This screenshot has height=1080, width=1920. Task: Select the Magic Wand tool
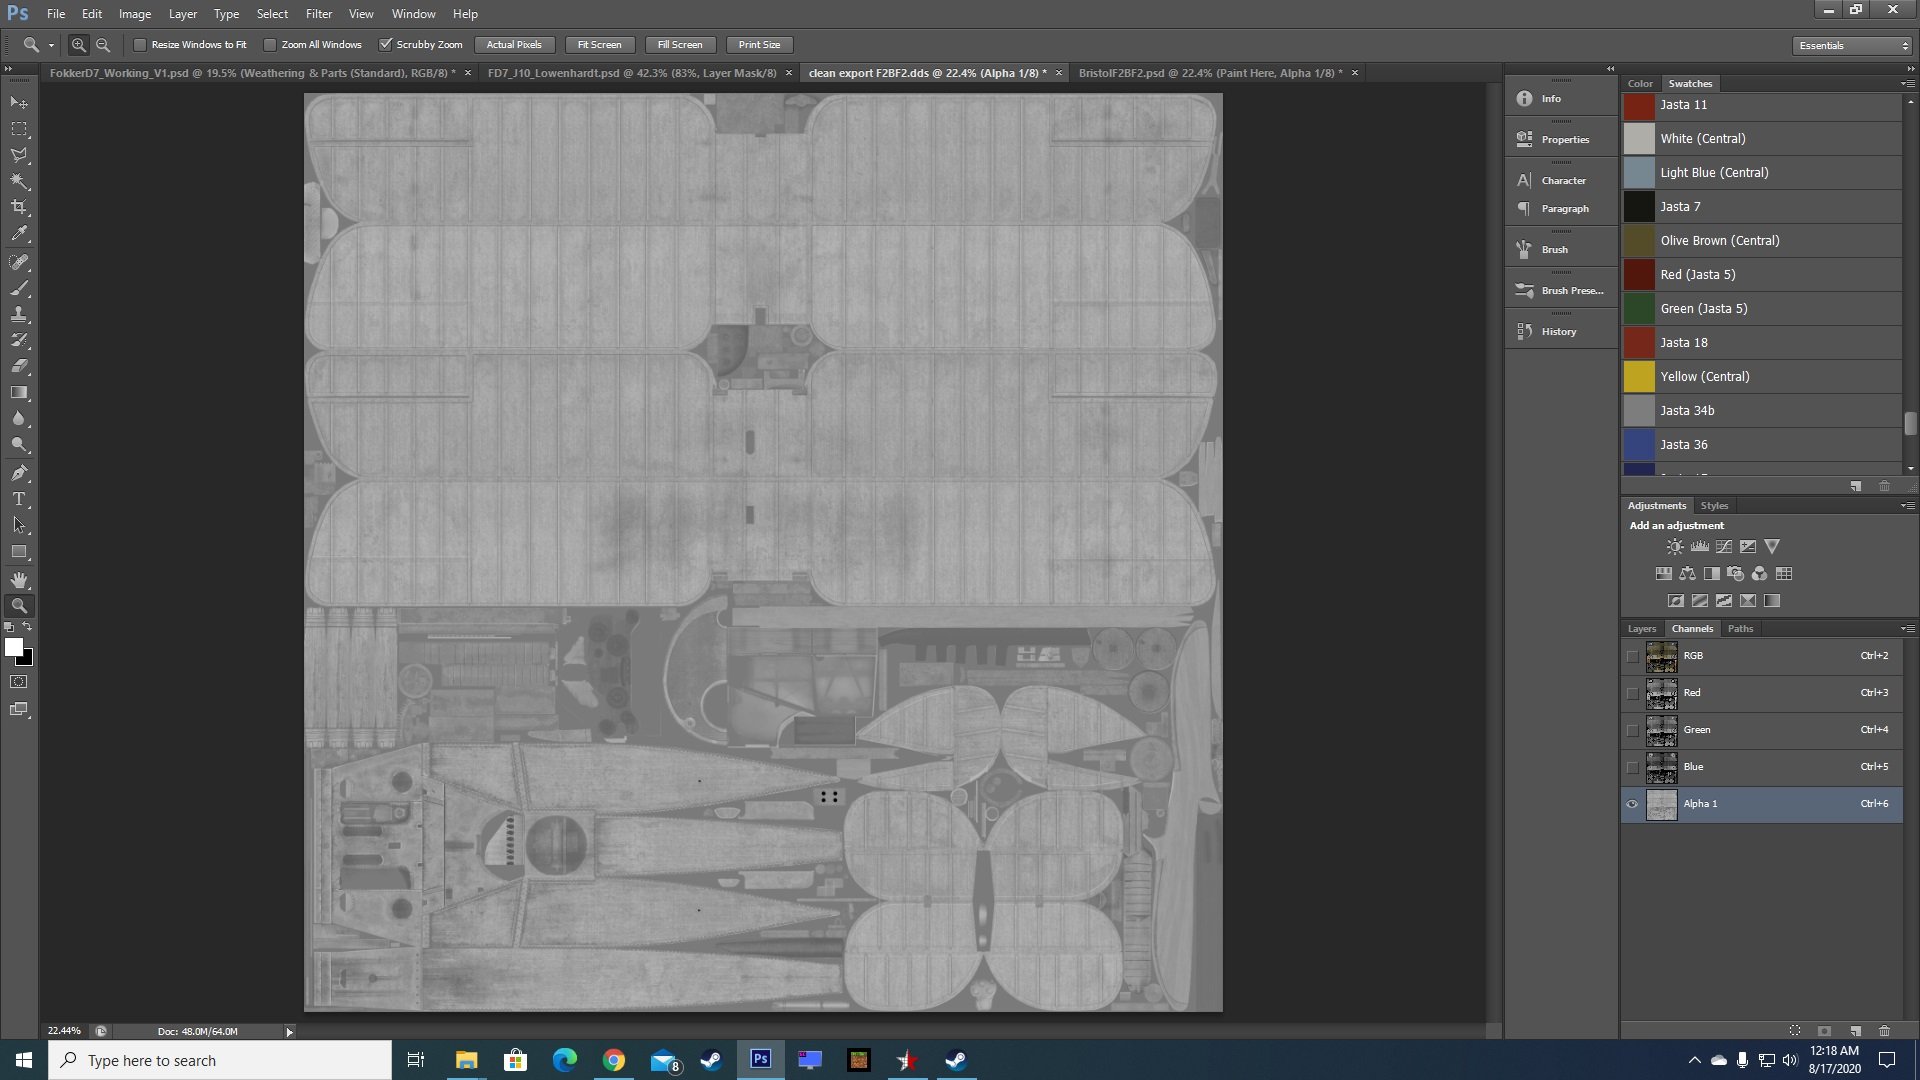pyautogui.click(x=19, y=181)
